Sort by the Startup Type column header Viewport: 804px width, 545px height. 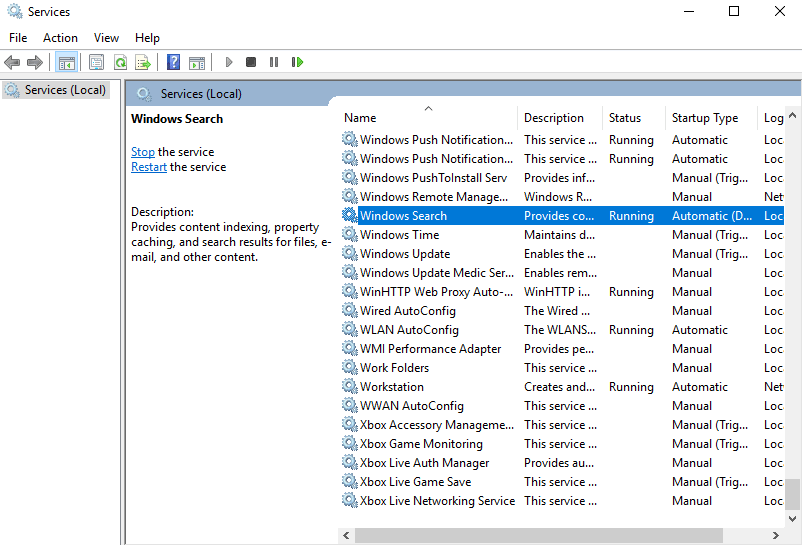[711, 117]
